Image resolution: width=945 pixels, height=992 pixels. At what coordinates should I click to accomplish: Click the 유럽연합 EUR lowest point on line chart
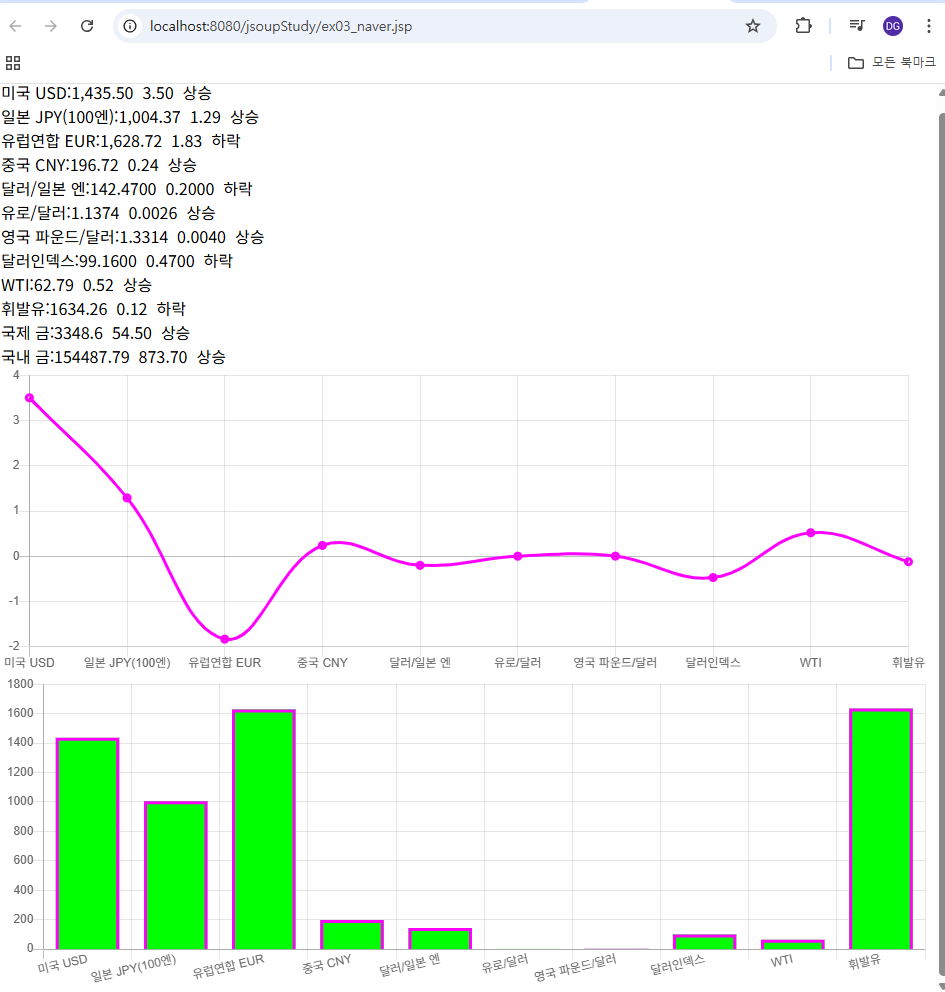click(225, 639)
